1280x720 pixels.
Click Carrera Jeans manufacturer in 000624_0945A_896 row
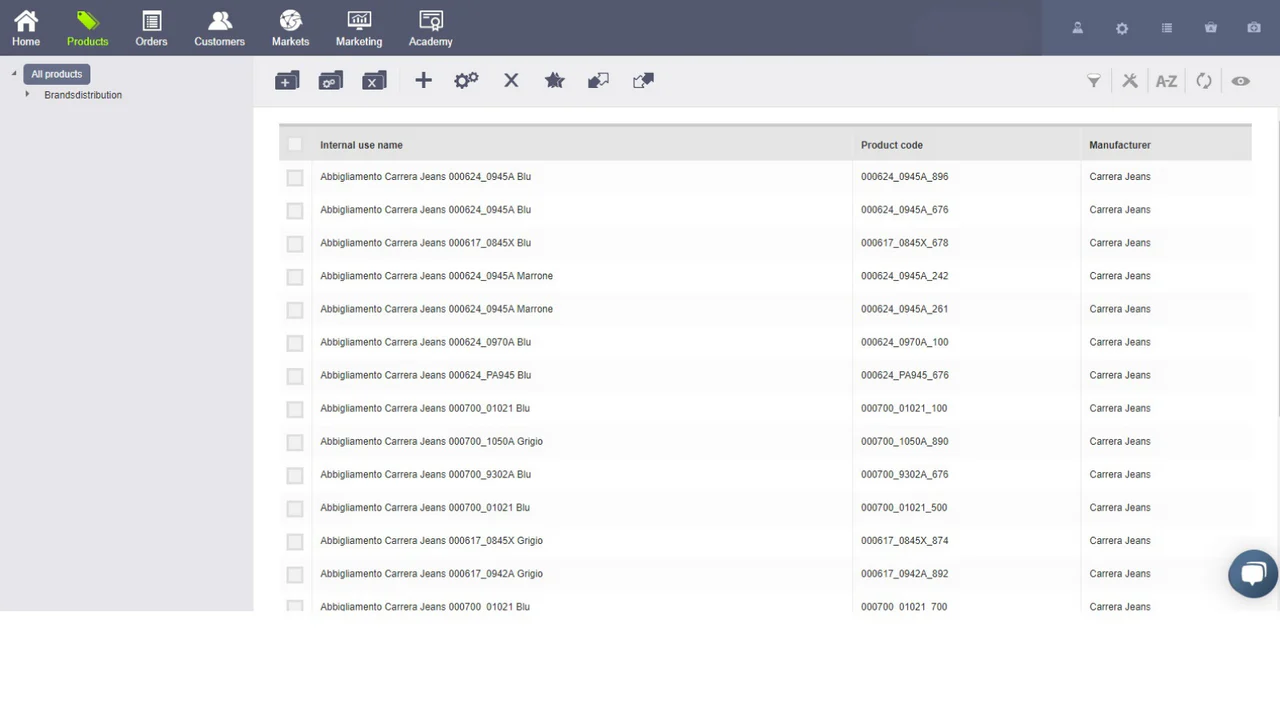tap(1119, 176)
